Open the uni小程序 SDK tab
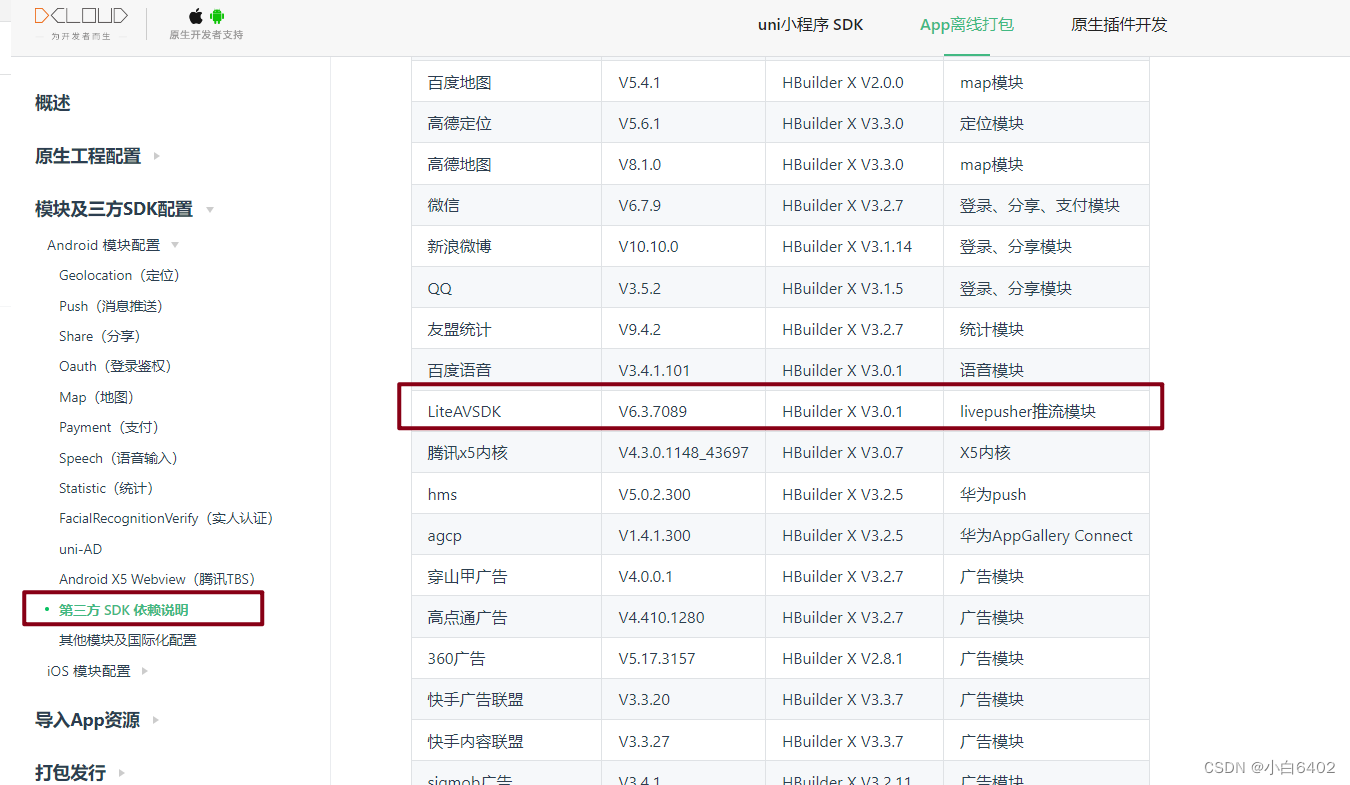The image size is (1350, 785). pyautogui.click(x=810, y=25)
